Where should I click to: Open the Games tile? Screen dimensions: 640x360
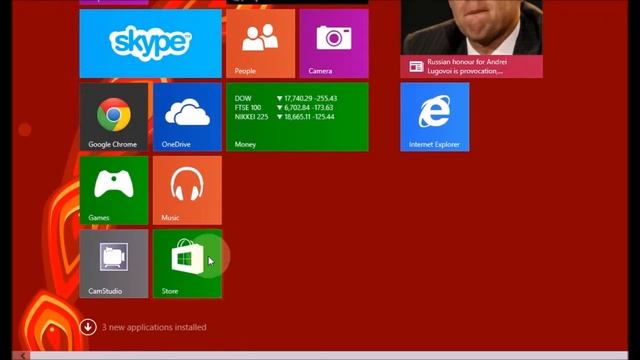point(114,190)
